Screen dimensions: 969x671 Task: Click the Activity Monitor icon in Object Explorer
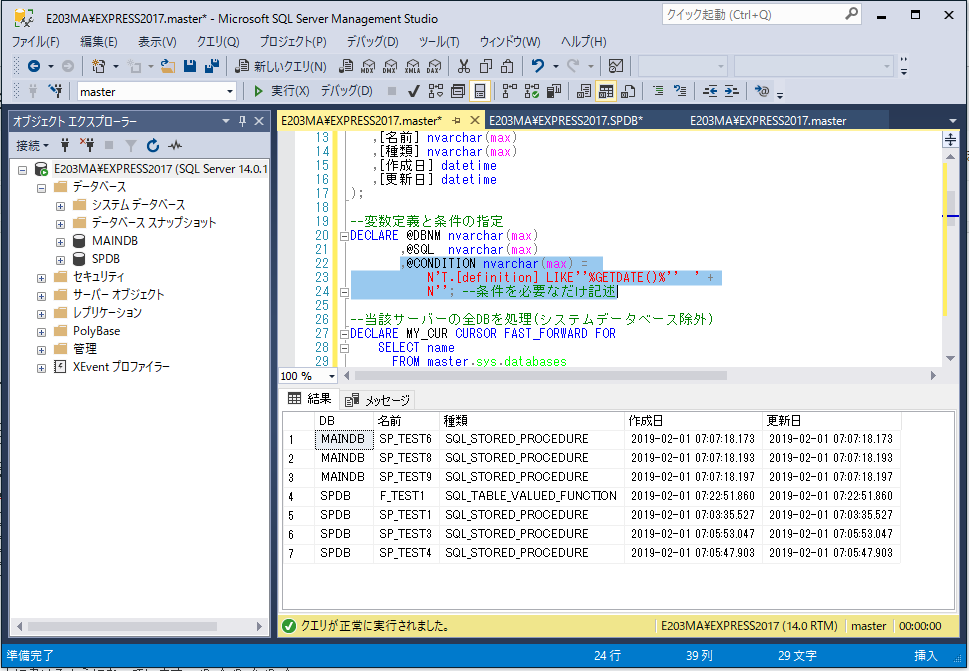(x=176, y=145)
